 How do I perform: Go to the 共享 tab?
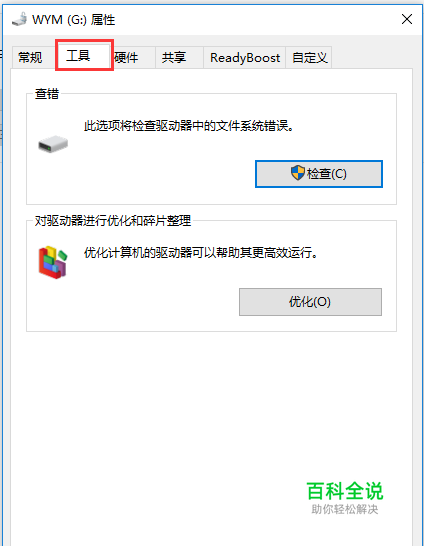tap(174, 57)
